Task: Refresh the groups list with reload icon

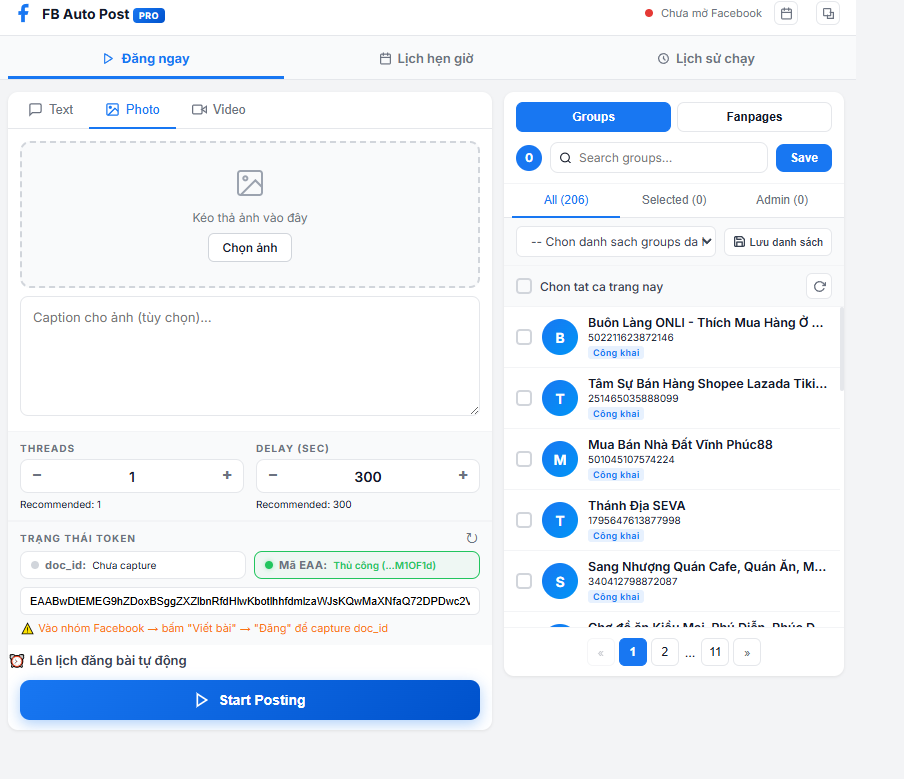Action: [x=819, y=287]
